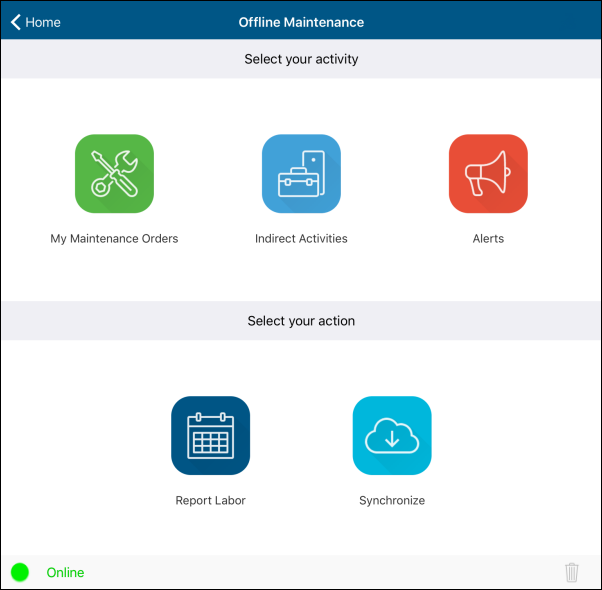Tap the Synchronize cloud download icon
This screenshot has width=602, height=590.
pos(392,435)
